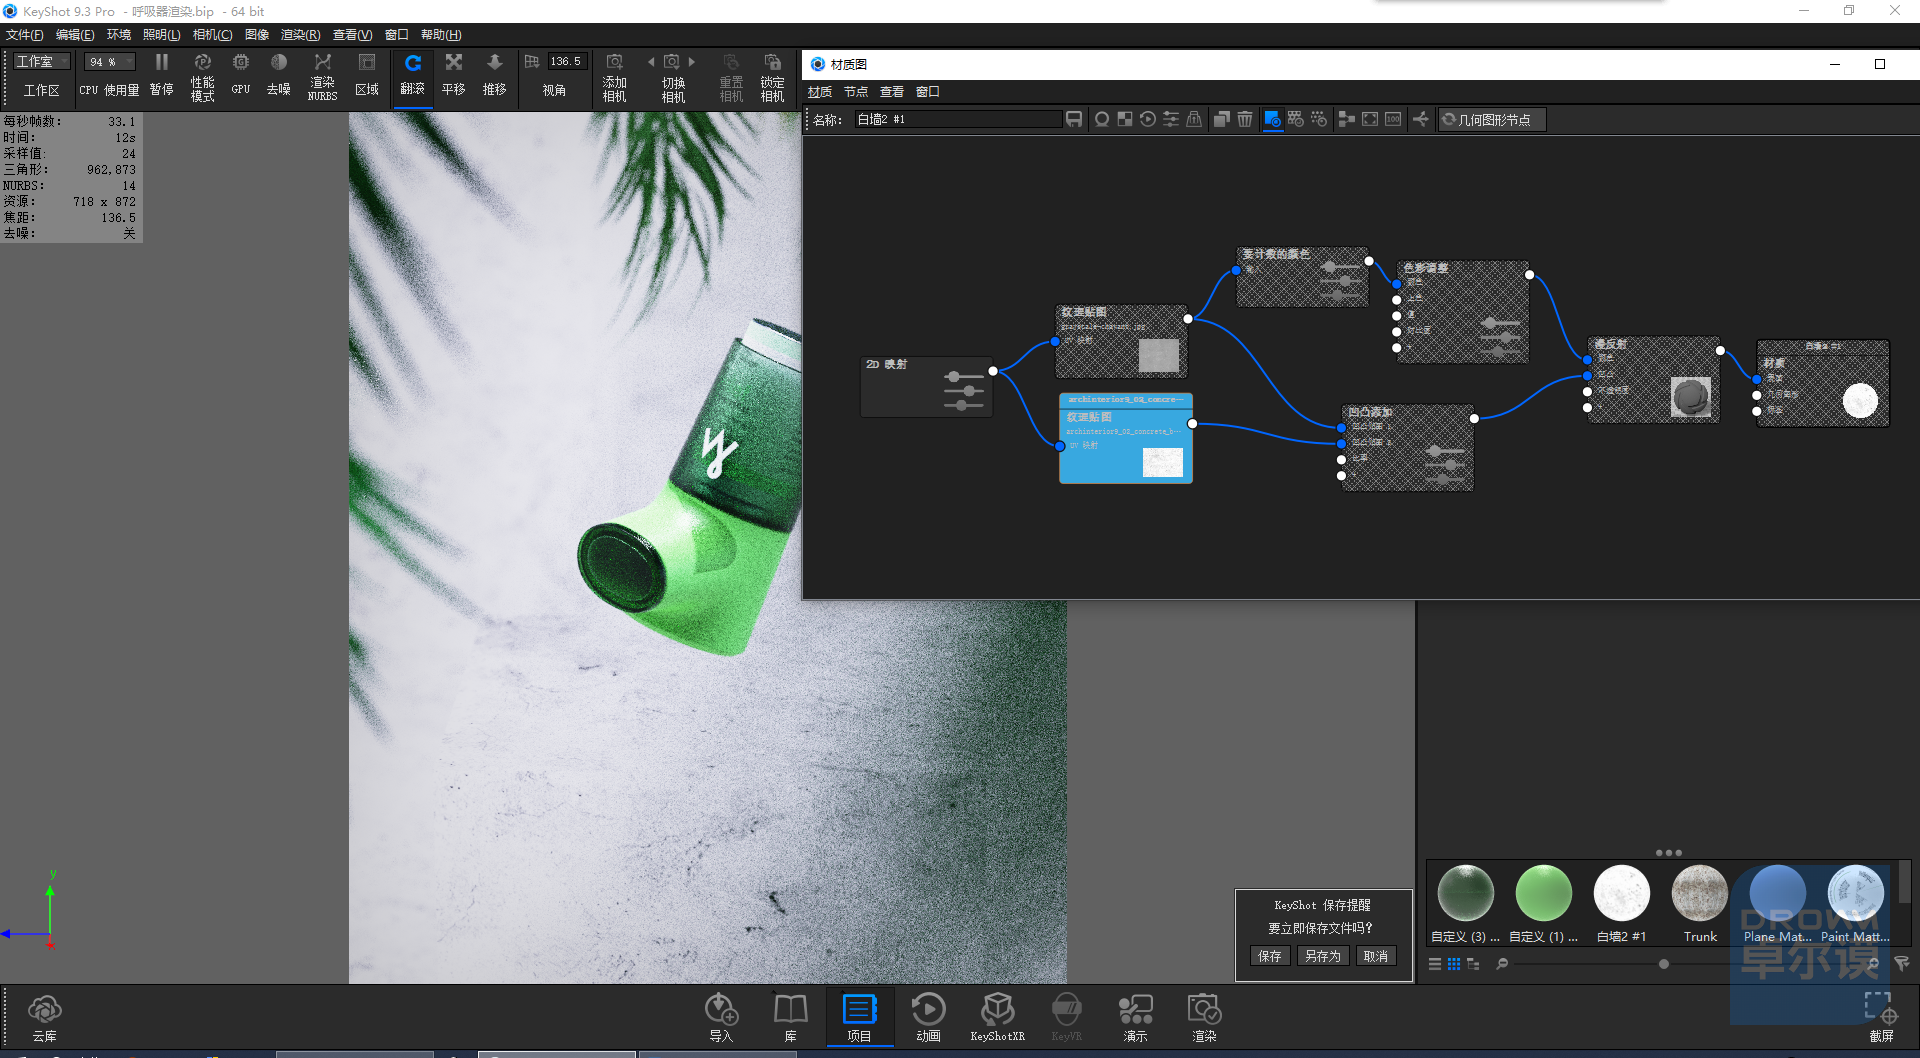Click the checkerboard texture icon in graph toolbar

[x=1125, y=120]
